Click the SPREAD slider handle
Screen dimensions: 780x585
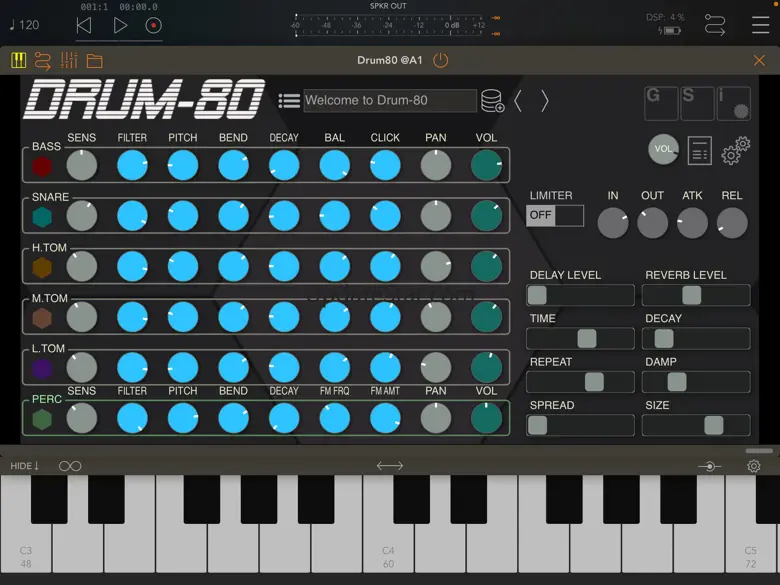(538, 425)
